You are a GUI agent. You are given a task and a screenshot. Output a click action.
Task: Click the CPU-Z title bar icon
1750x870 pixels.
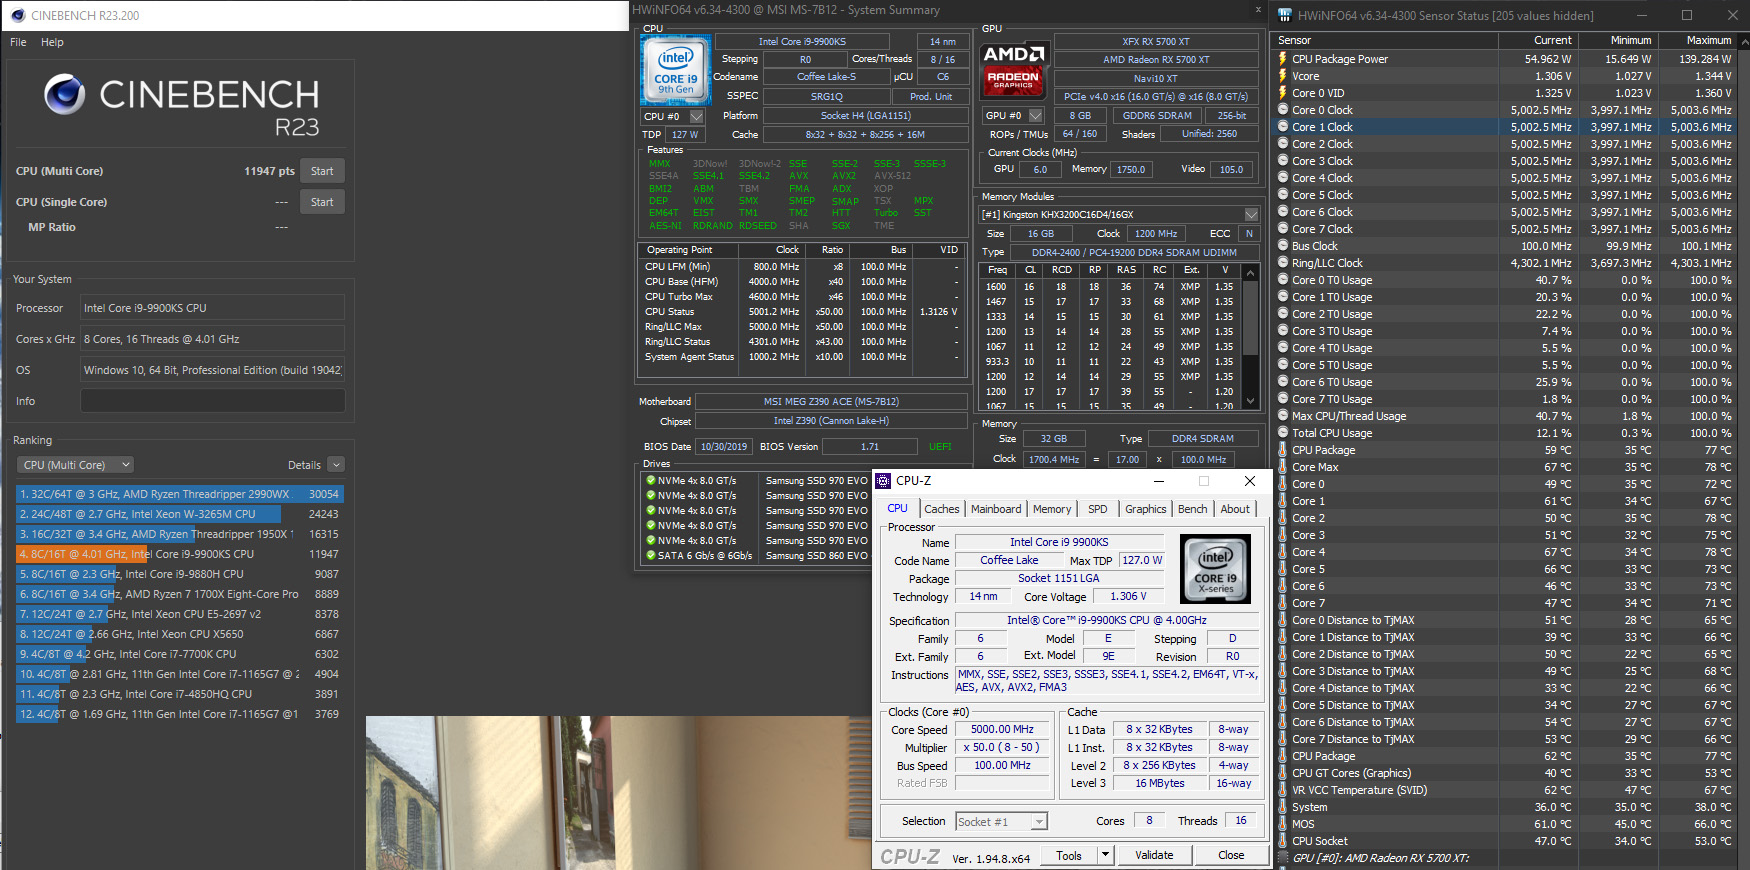click(884, 481)
